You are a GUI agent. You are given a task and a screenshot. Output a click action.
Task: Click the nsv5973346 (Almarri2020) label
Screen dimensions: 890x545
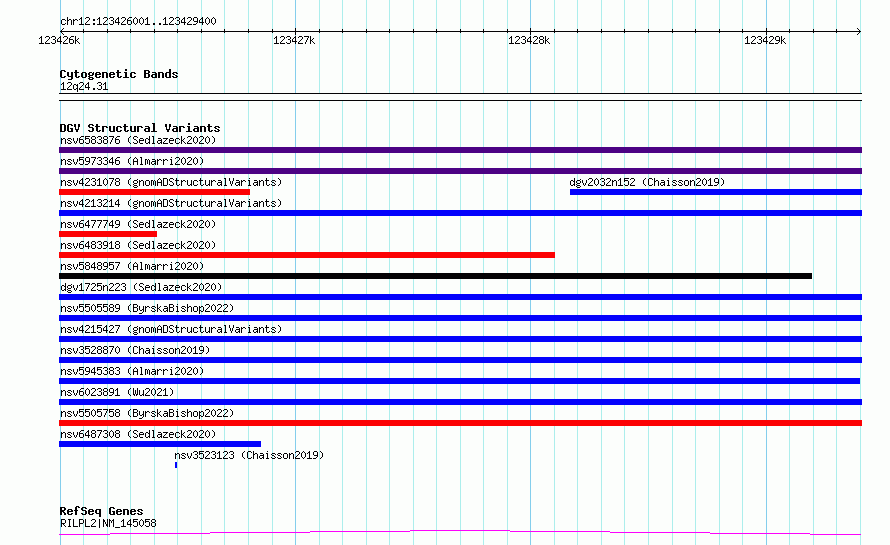(132, 161)
